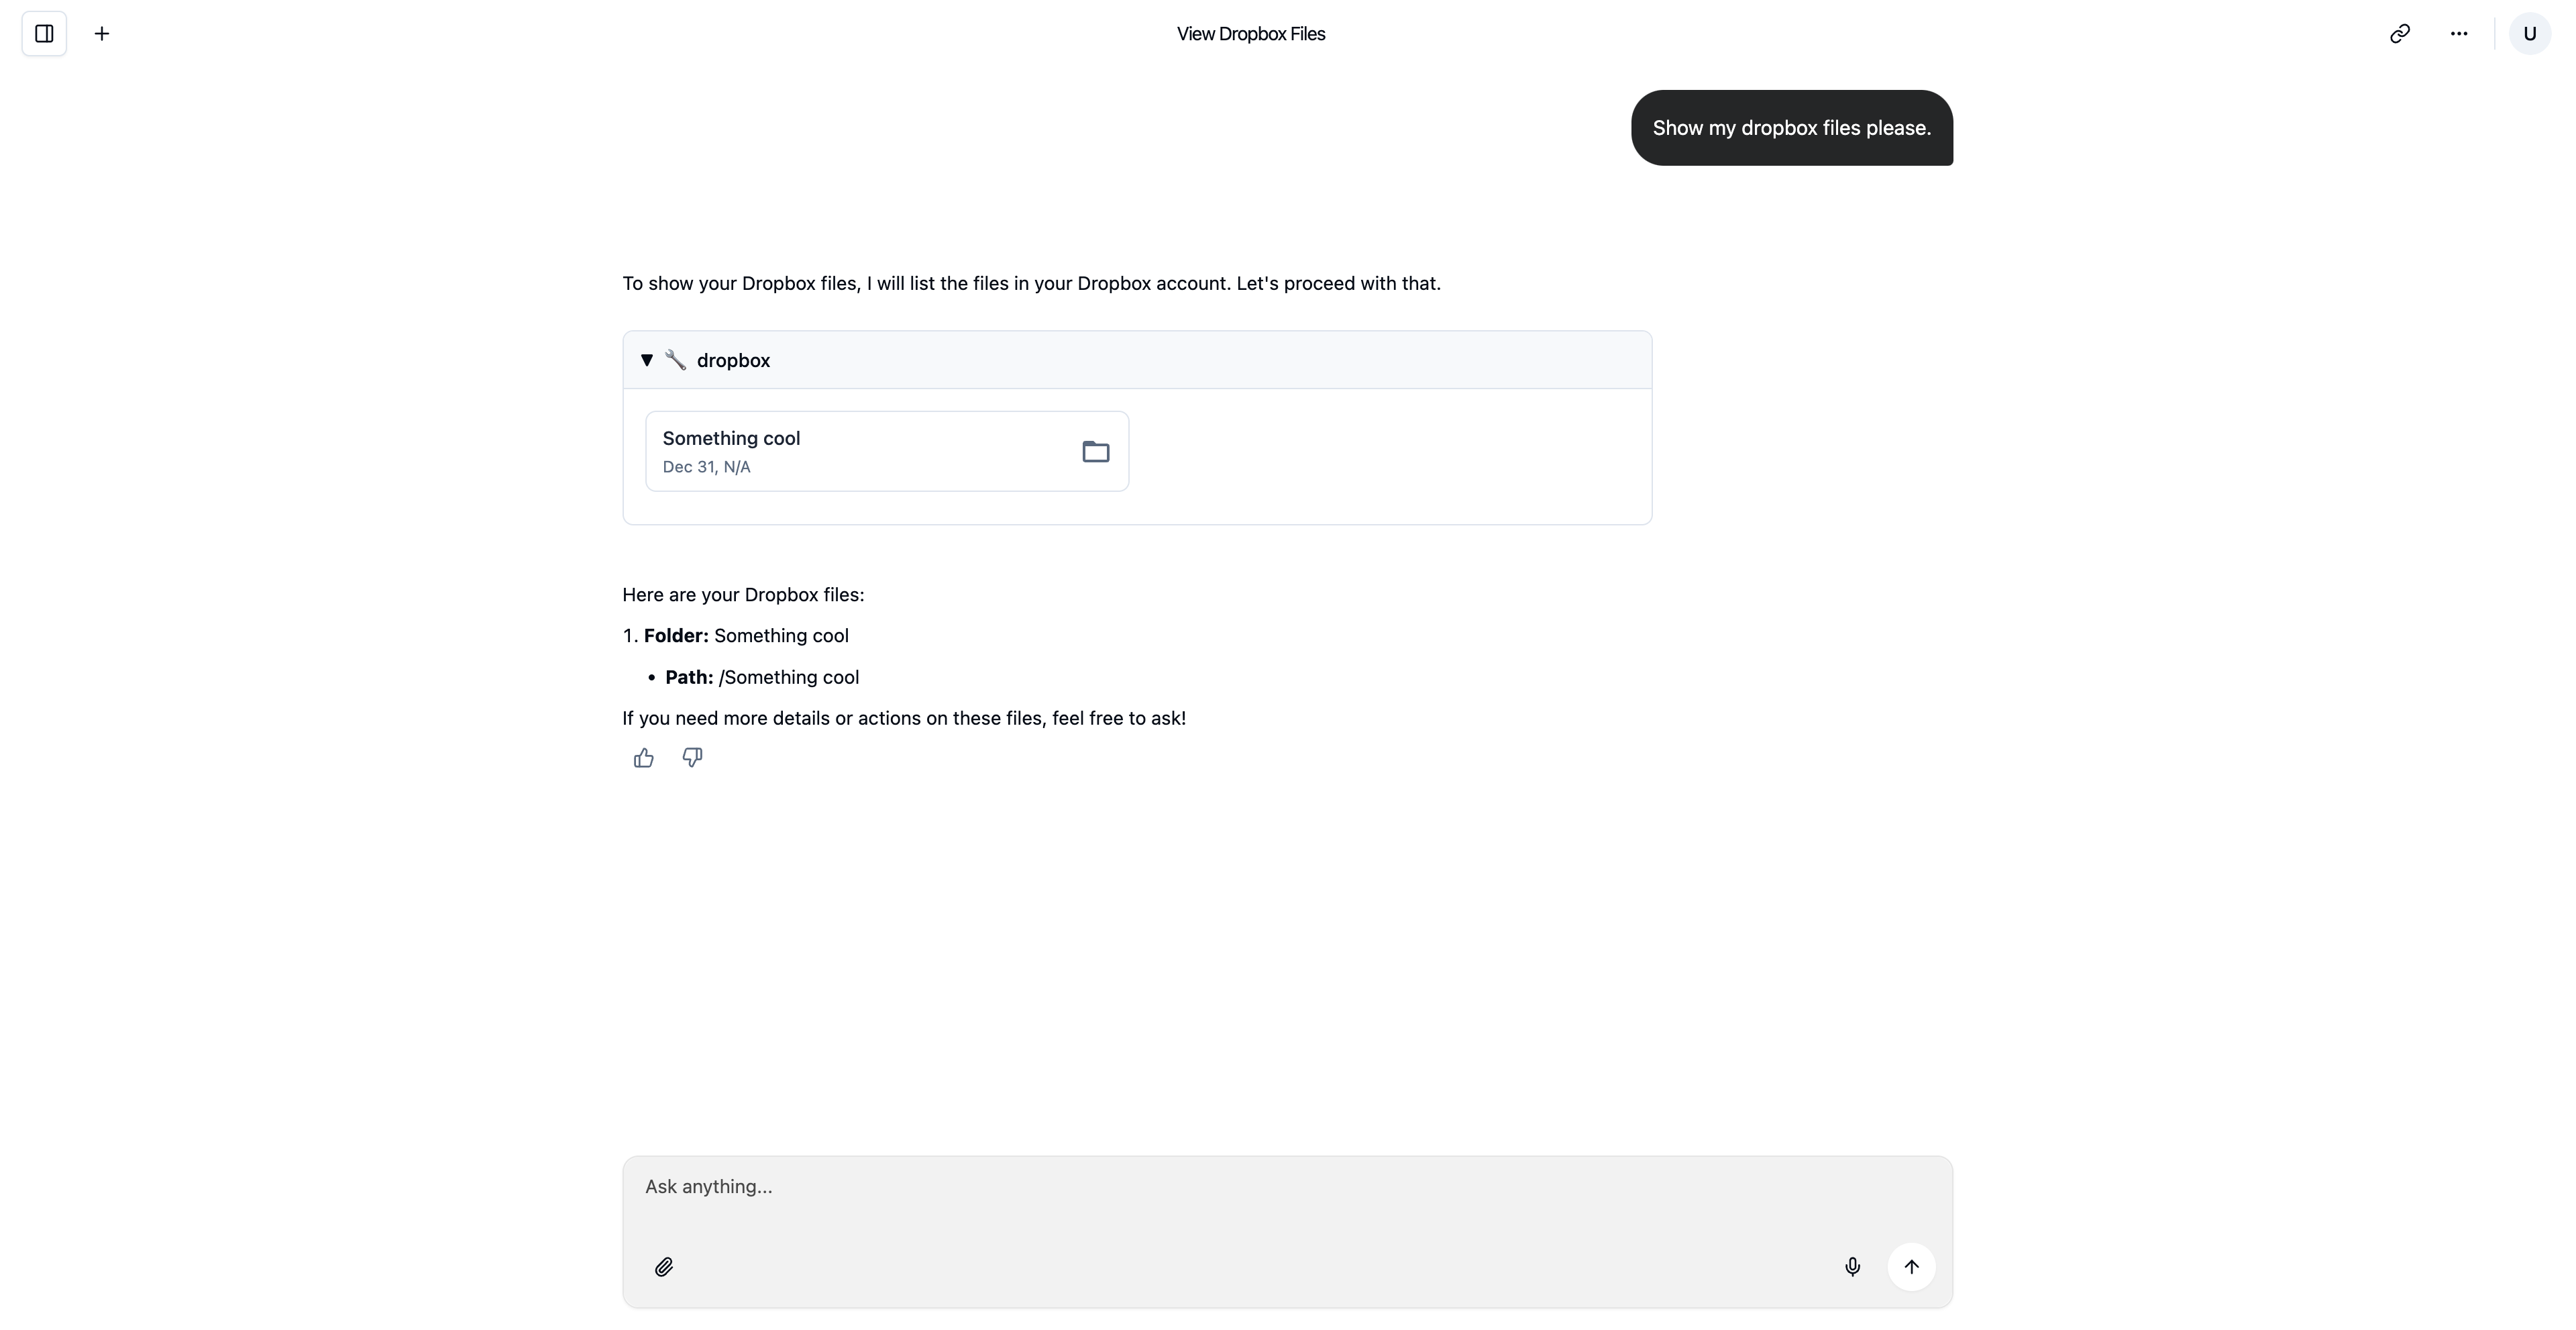Select the Something cool folder card
Screen dimensions: 2576x1330
(885, 451)
